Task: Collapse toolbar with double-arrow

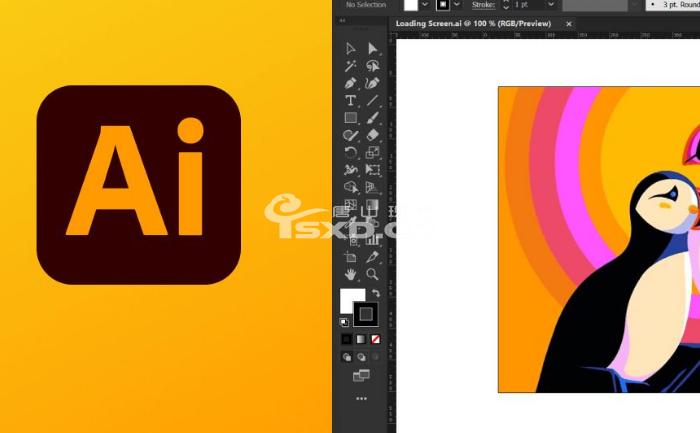Action: (342, 21)
